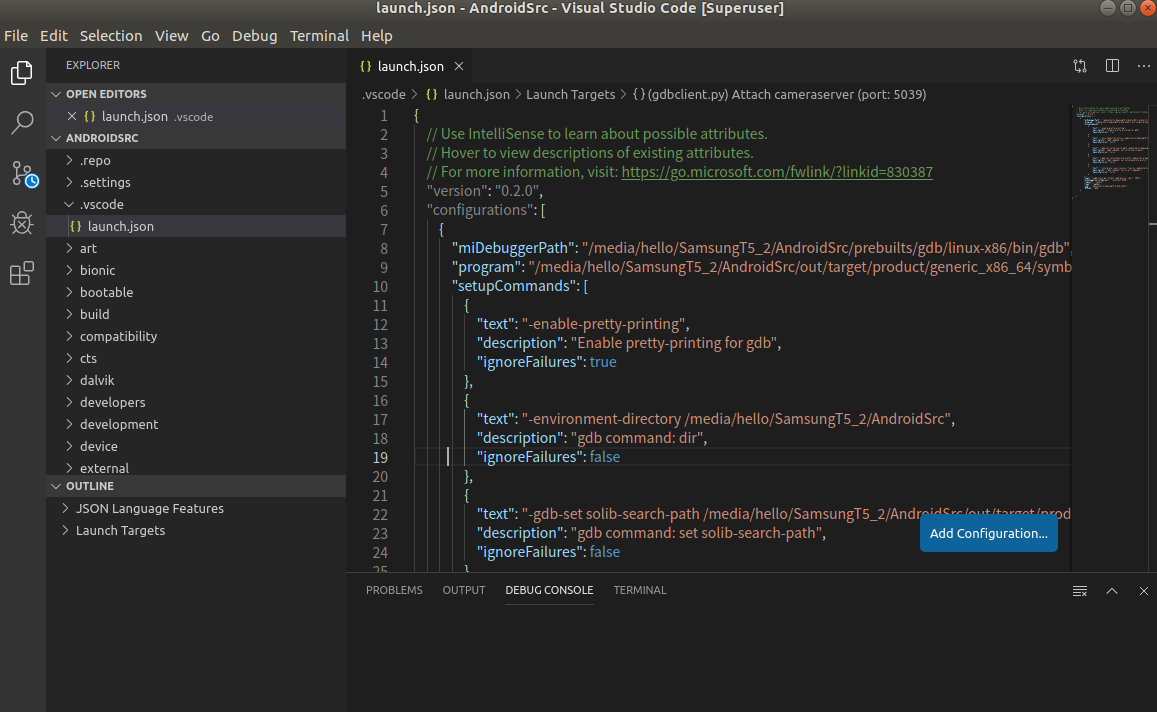Click the Open Changes compare icon
This screenshot has height=712, width=1157.
[1080, 66]
